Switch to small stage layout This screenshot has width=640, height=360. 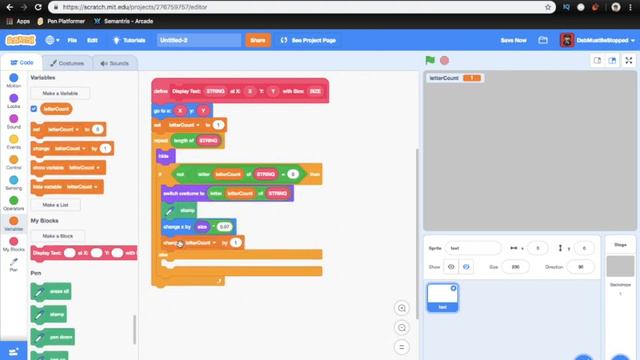(597, 60)
